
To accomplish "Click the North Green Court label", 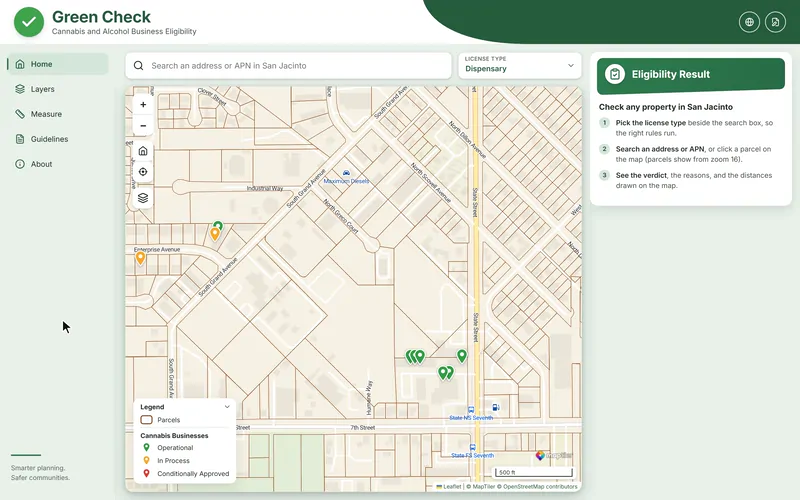I will point(341,216).
